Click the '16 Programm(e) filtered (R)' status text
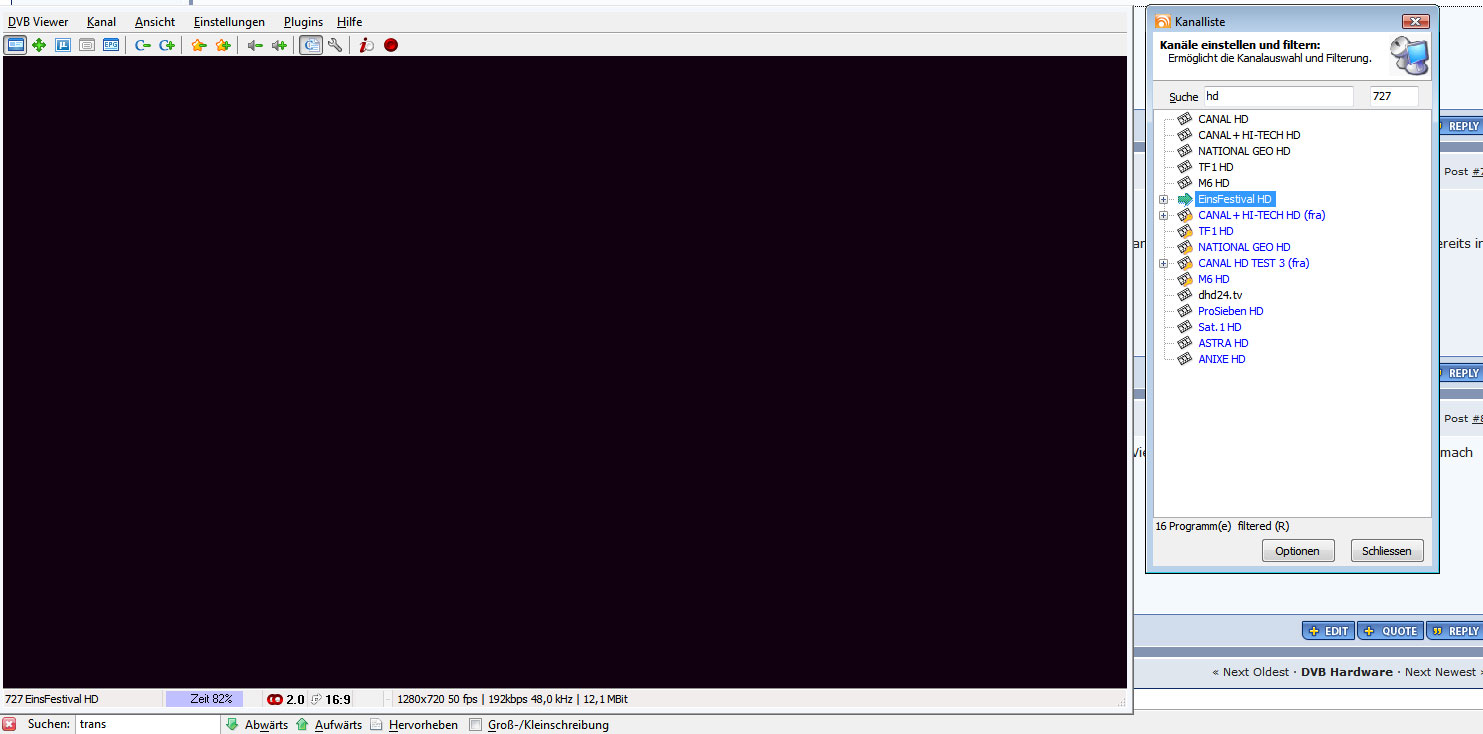Image resolution: width=1483 pixels, height=734 pixels. (x=1222, y=526)
